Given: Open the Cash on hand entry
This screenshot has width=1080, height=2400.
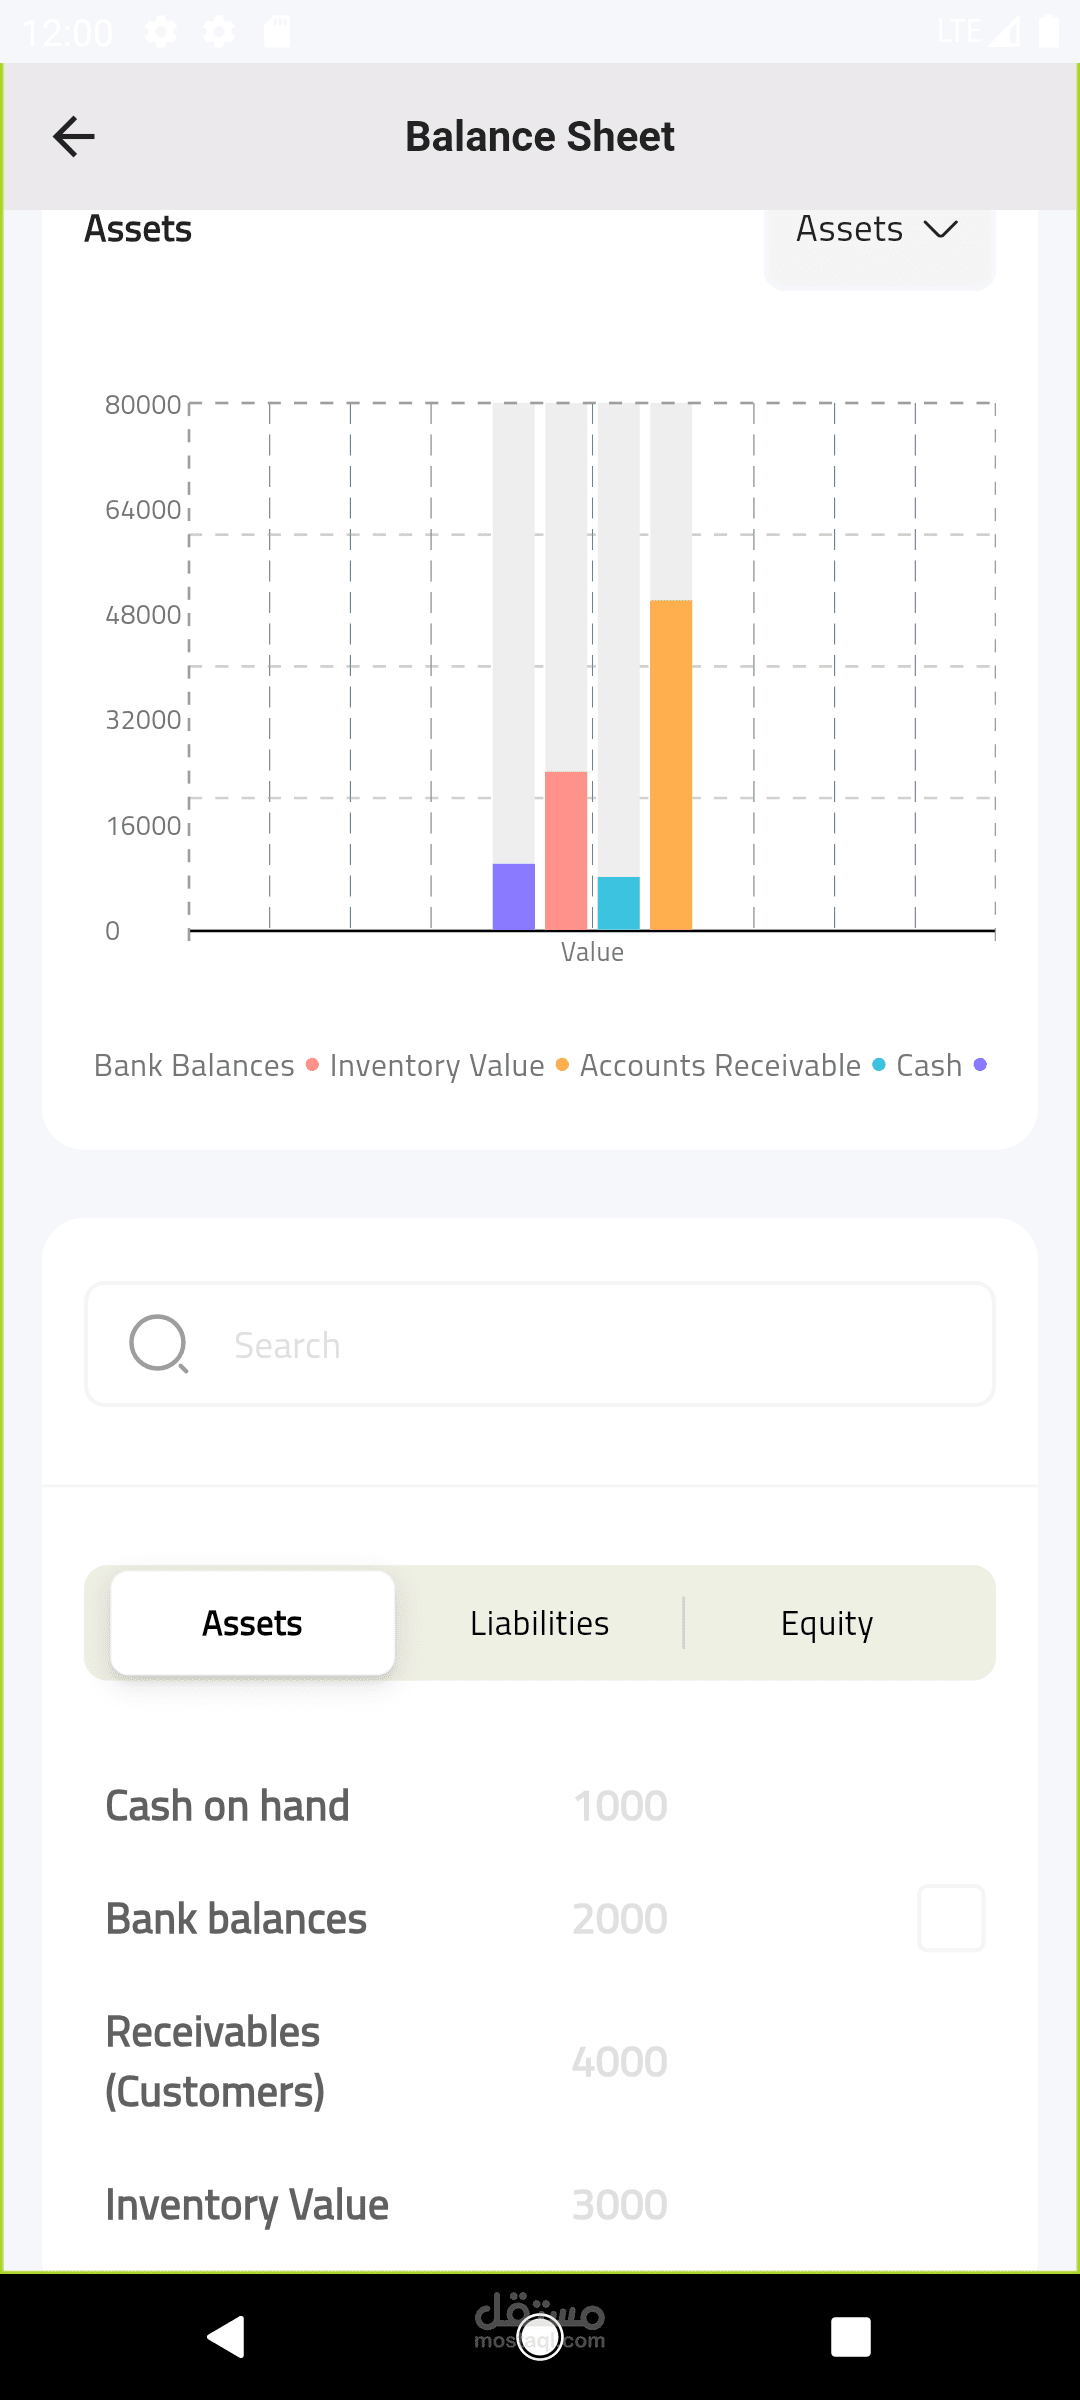Looking at the screenshot, I should point(228,1806).
